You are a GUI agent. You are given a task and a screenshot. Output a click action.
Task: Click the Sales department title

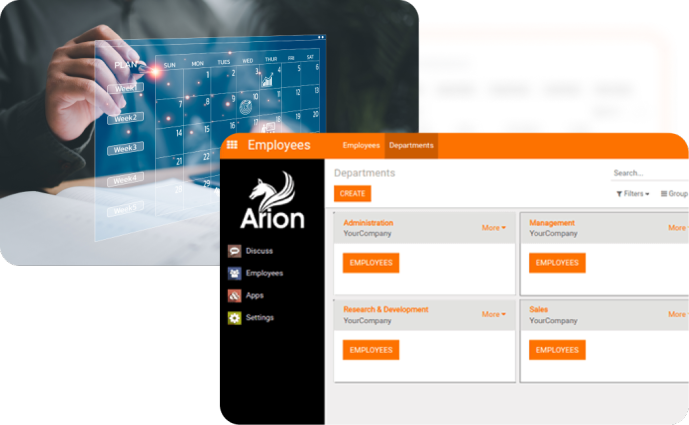[539, 309]
